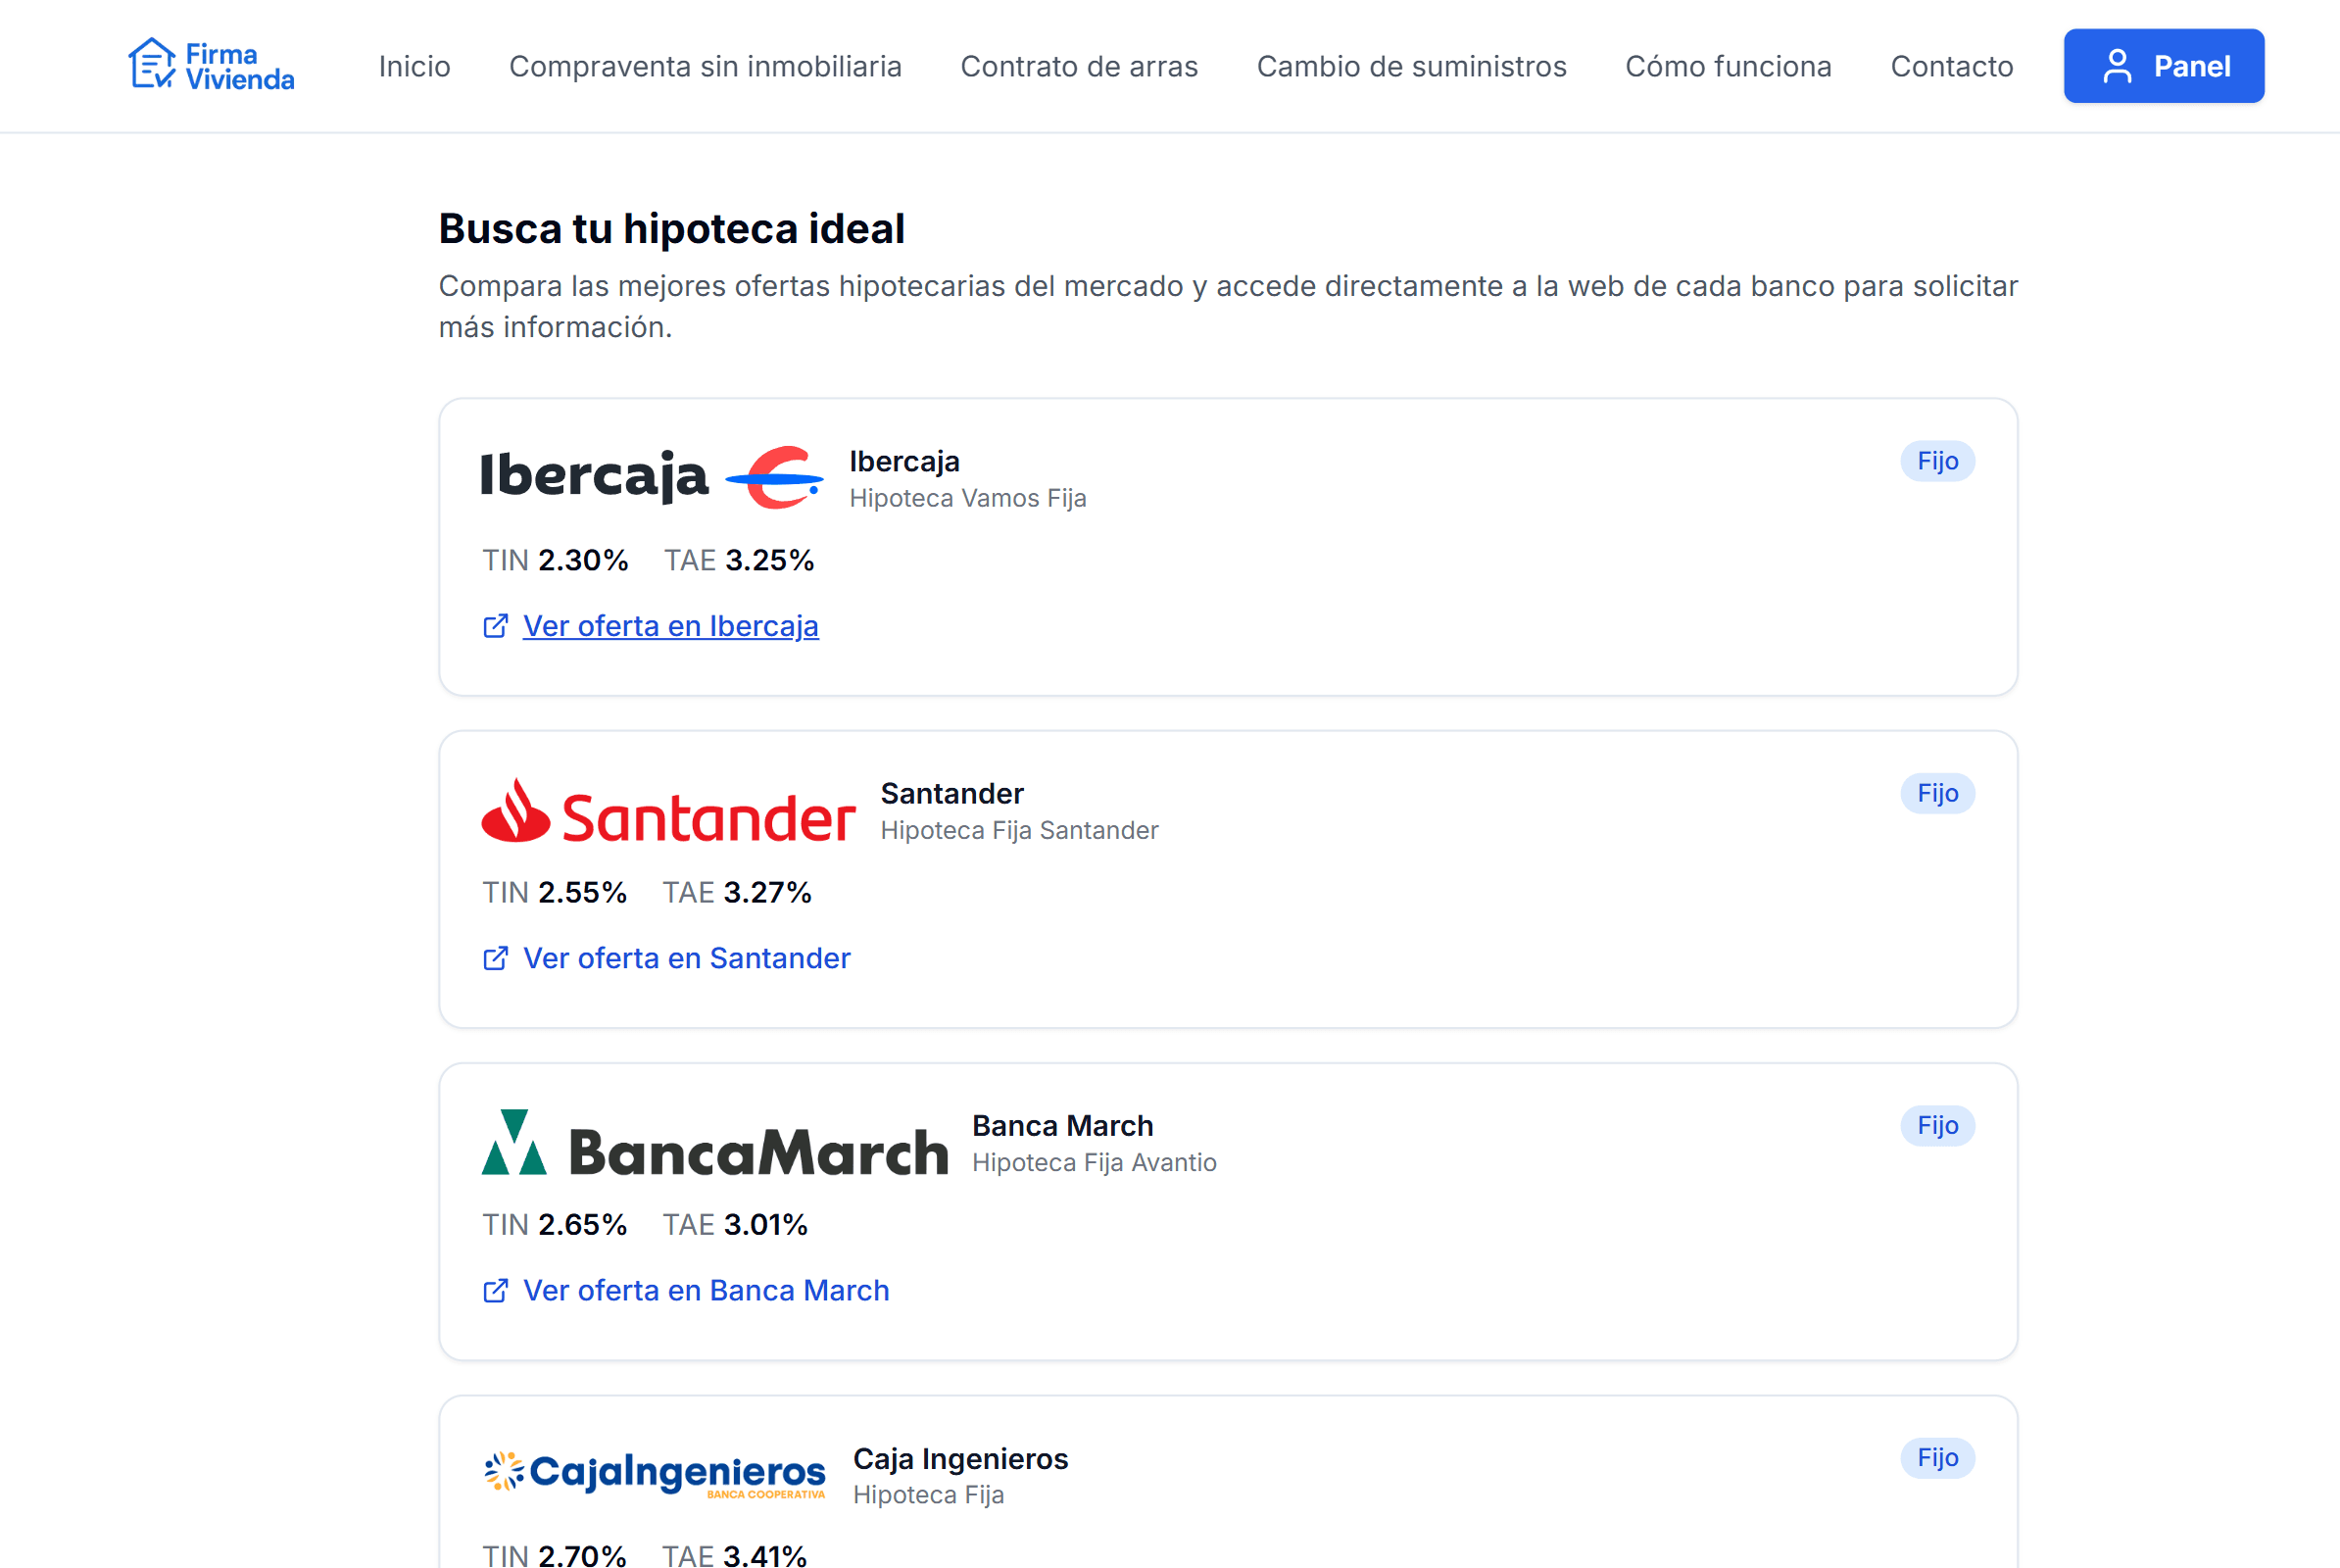Go to Inicio in the navigation
The height and width of the screenshot is (1568, 2340).
[414, 67]
